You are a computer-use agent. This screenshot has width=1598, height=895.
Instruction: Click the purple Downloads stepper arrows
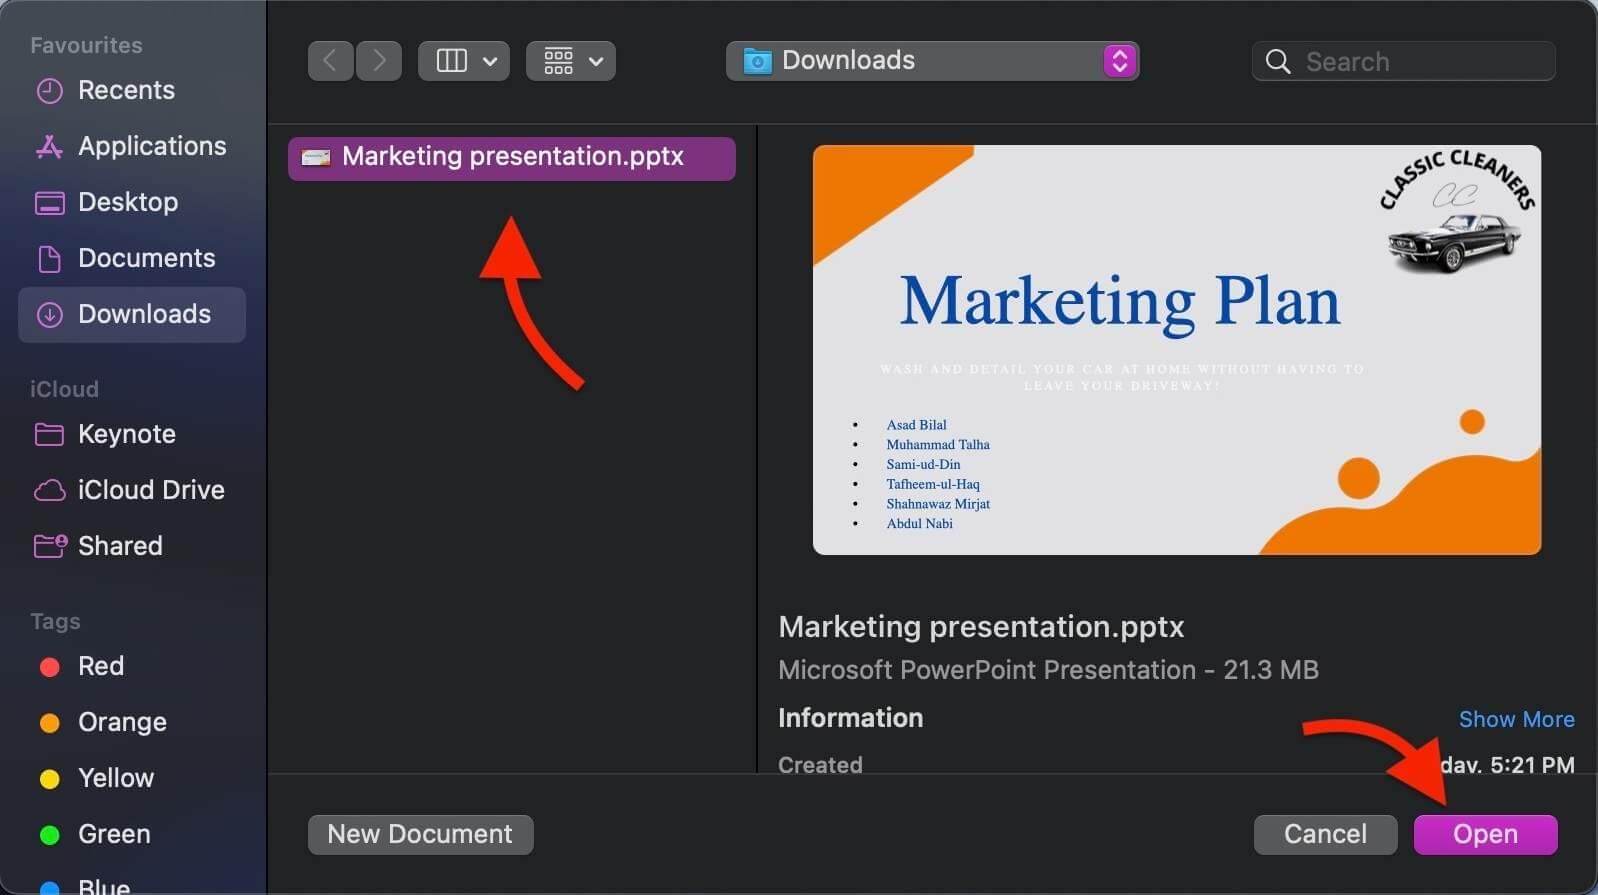coord(1119,61)
